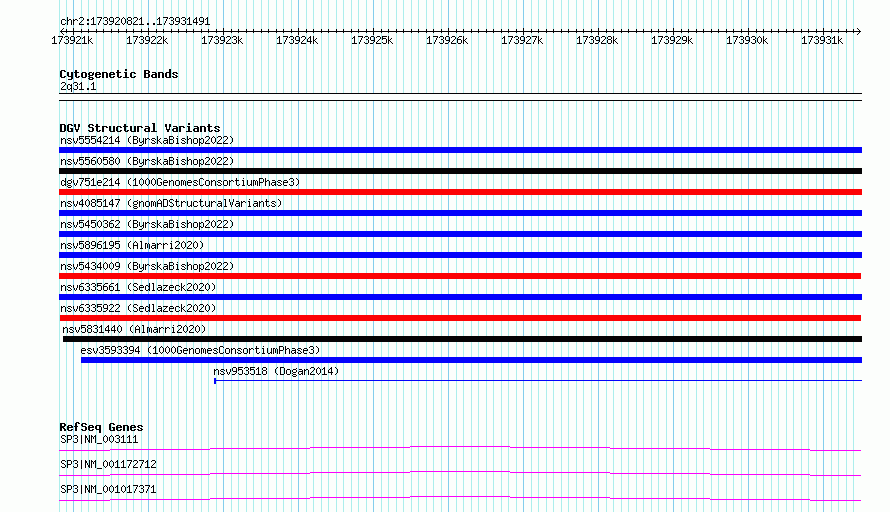Click the nsv5831440 (Almarri2020) label
The image size is (890, 512).
[x=134, y=329]
